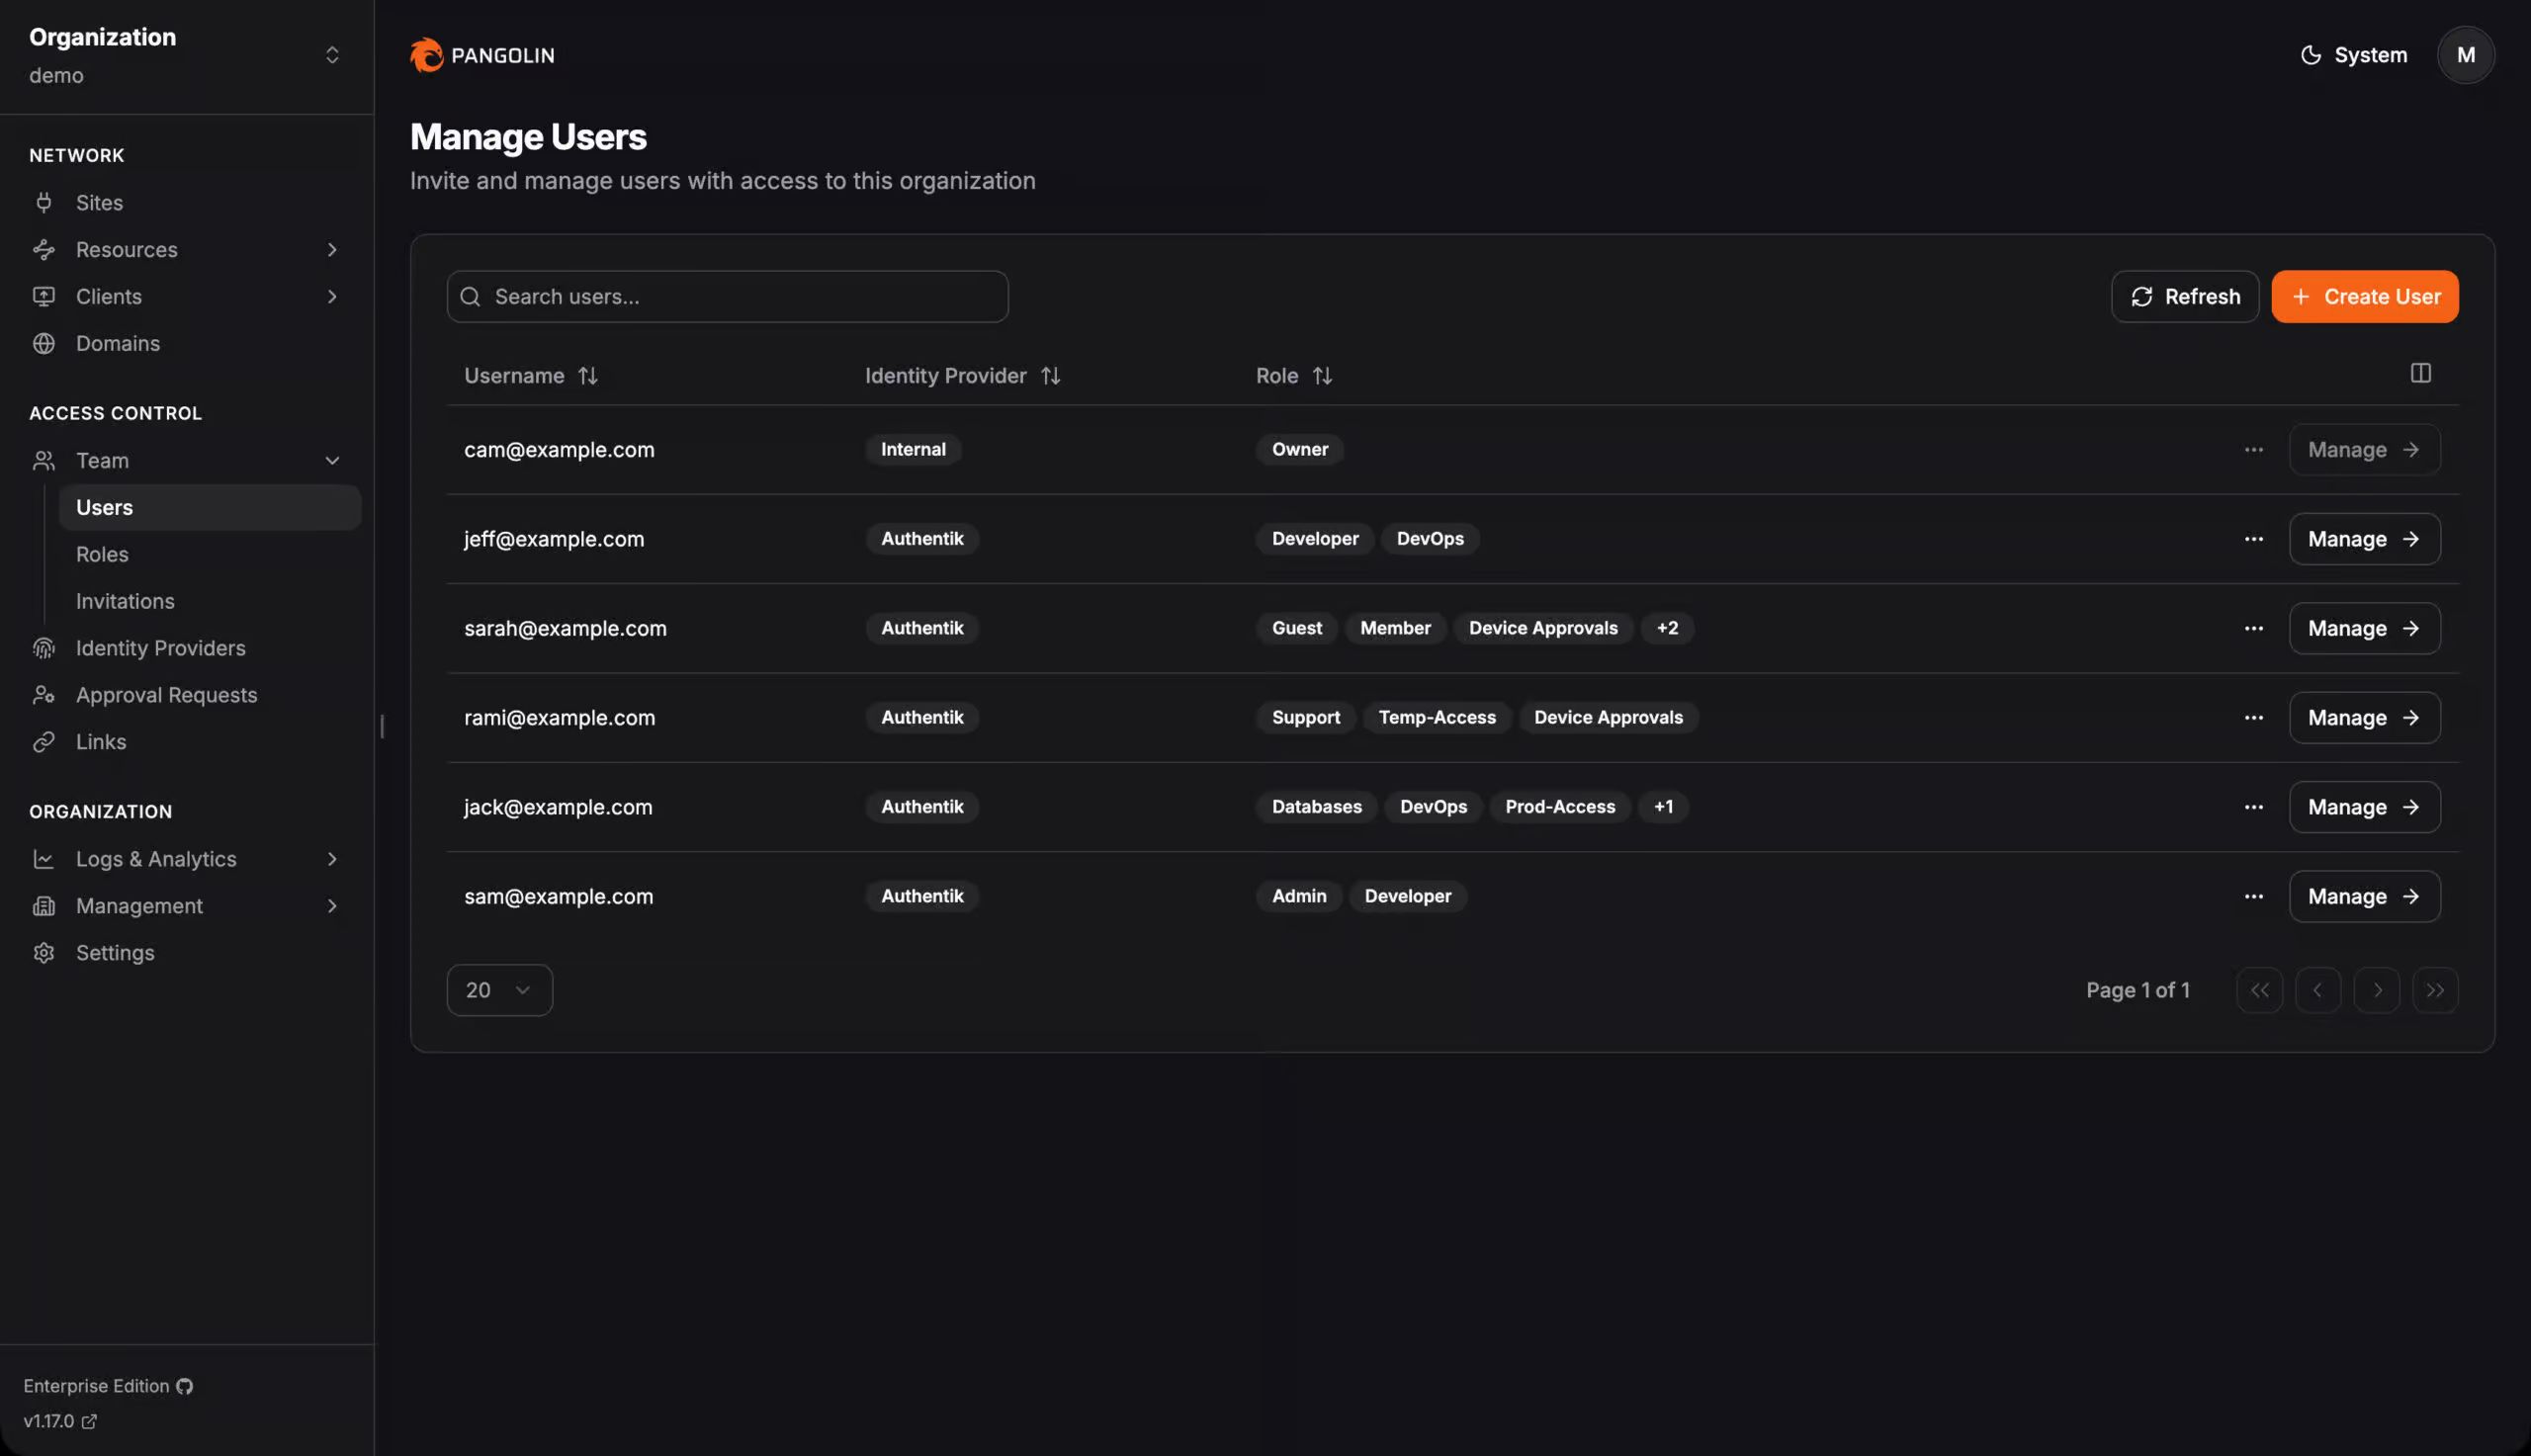Open the M user avatar menu
The width and height of the screenshot is (2531, 1456).
pyautogui.click(x=2465, y=55)
